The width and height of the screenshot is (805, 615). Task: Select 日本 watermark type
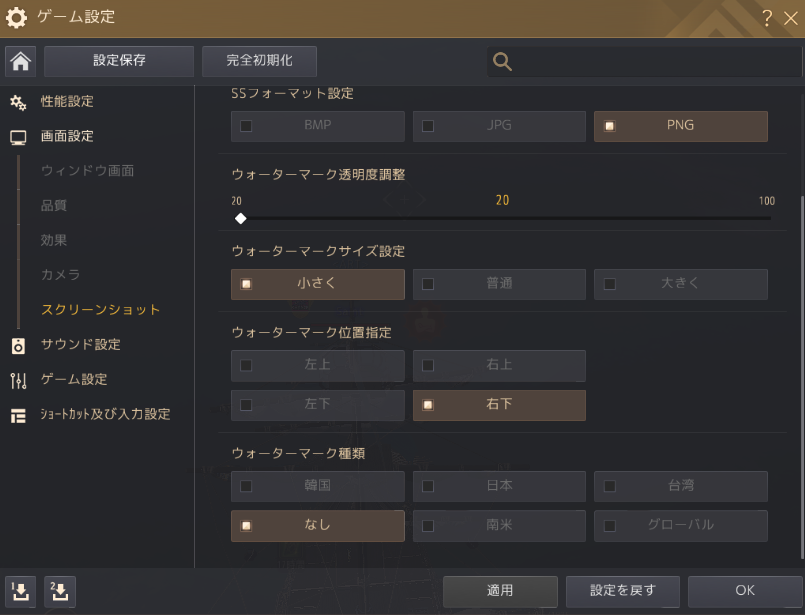click(x=499, y=486)
